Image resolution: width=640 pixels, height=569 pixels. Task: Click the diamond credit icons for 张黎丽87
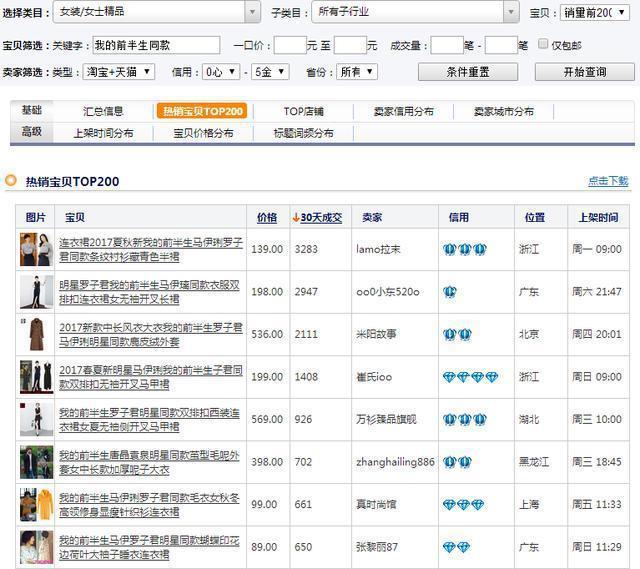point(456,547)
